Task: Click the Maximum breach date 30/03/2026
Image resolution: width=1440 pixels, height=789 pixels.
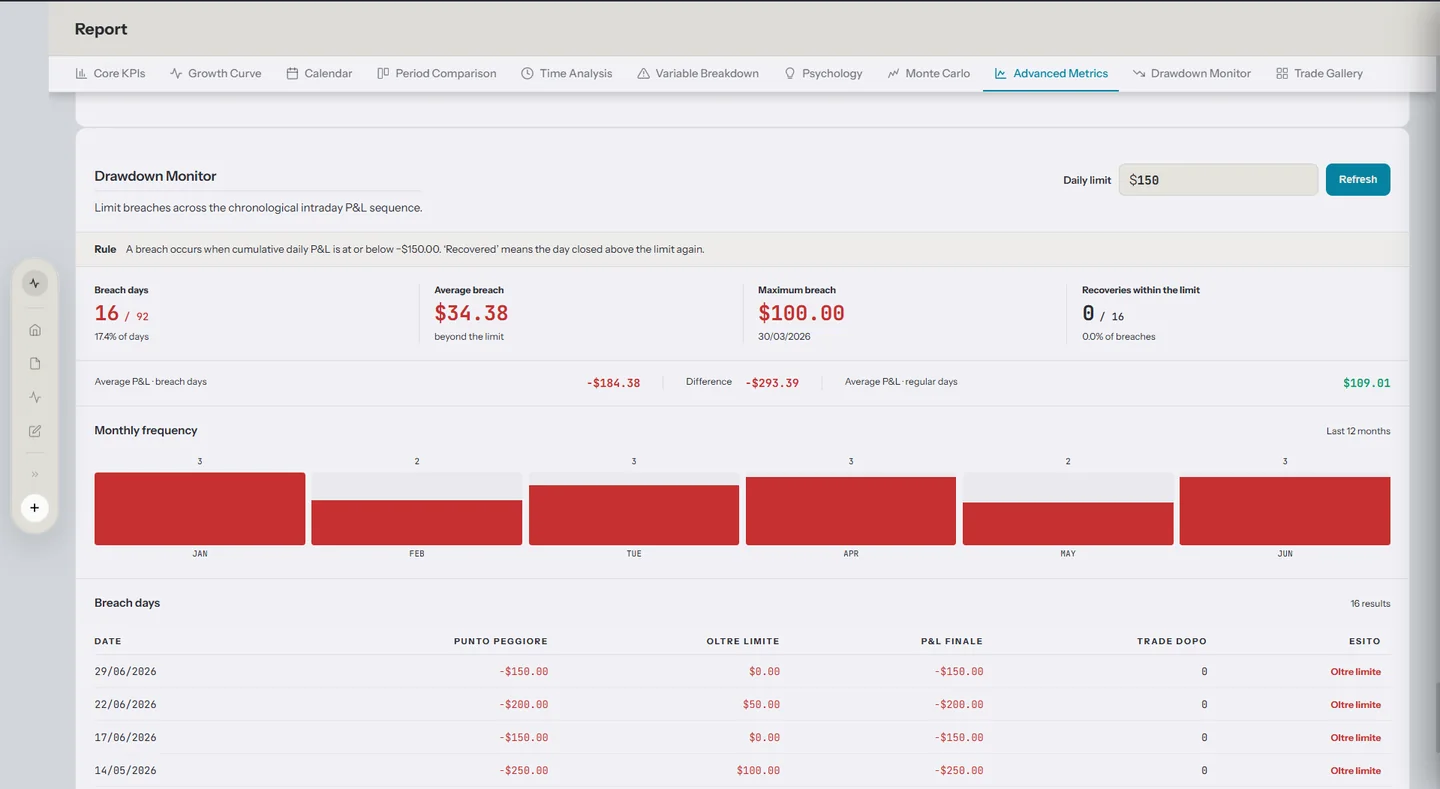Action: pyautogui.click(x=784, y=337)
